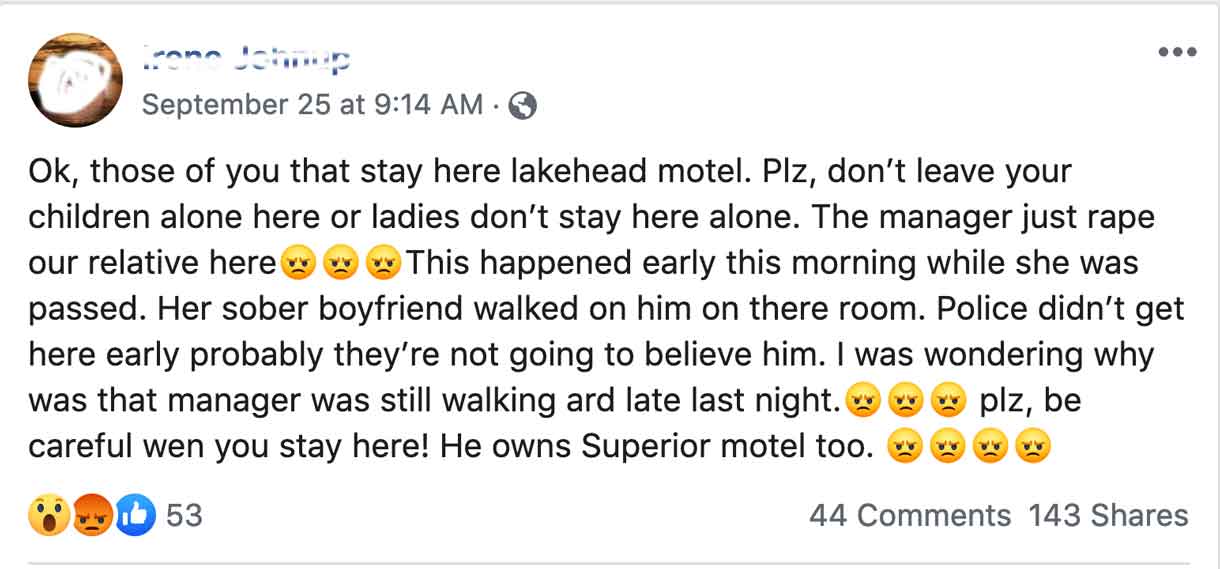Viewport: 1220px width, 569px height.
Task: Click the September 25 at 9:14 AM timestamp
Action: click(312, 104)
